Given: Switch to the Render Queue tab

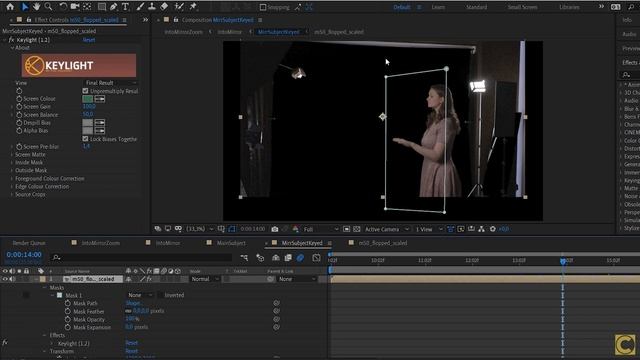Looking at the screenshot, I should coord(29,243).
